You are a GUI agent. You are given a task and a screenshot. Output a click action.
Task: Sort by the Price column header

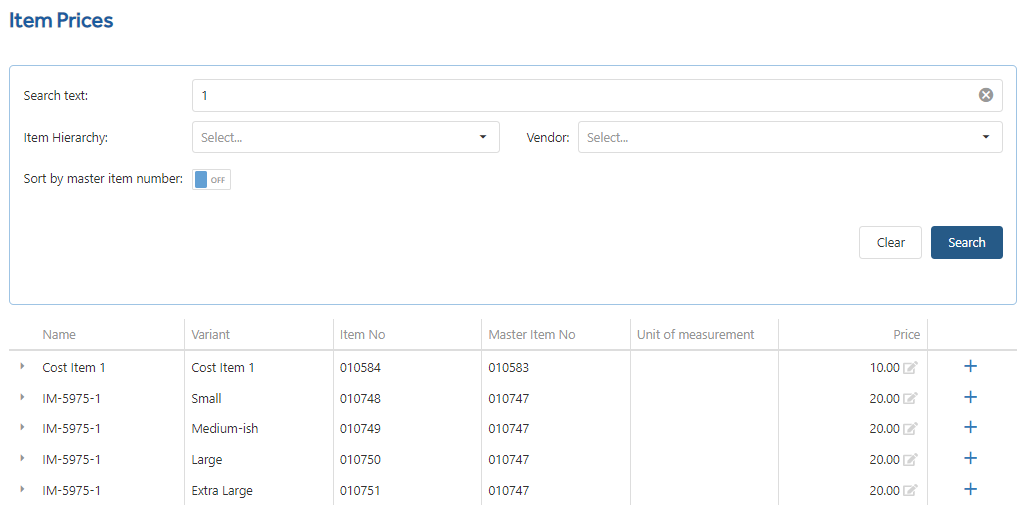(906, 335)
